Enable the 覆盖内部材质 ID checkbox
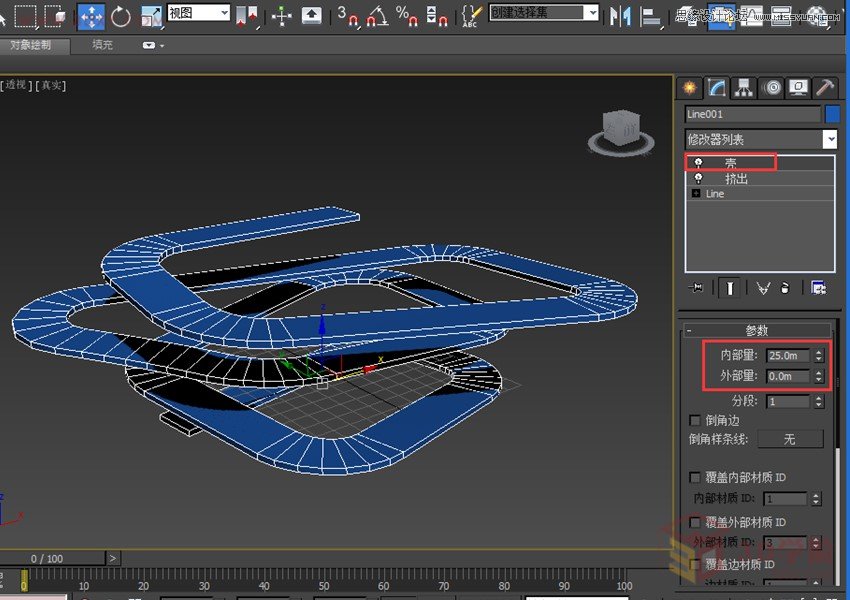Image resolution: width=850 pixels, height=600 pixels. pos(694,478)
